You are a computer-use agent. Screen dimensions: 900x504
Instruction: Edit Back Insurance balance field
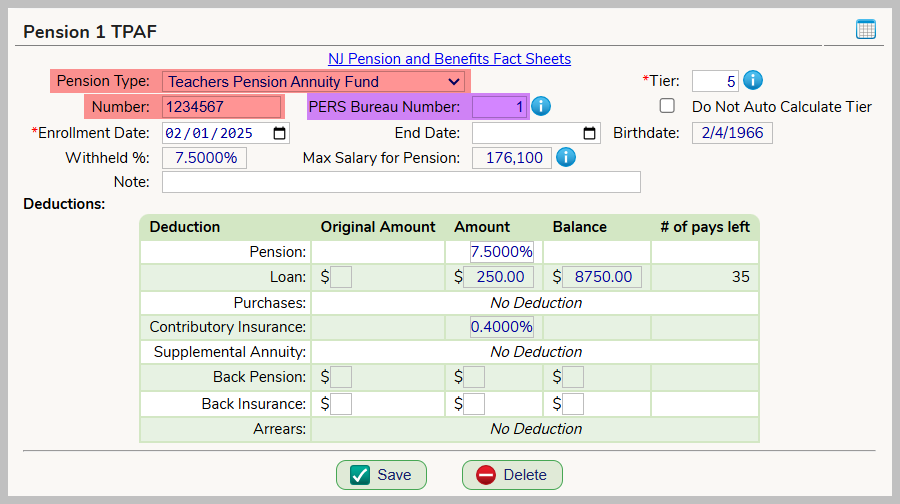click(573, 404)
